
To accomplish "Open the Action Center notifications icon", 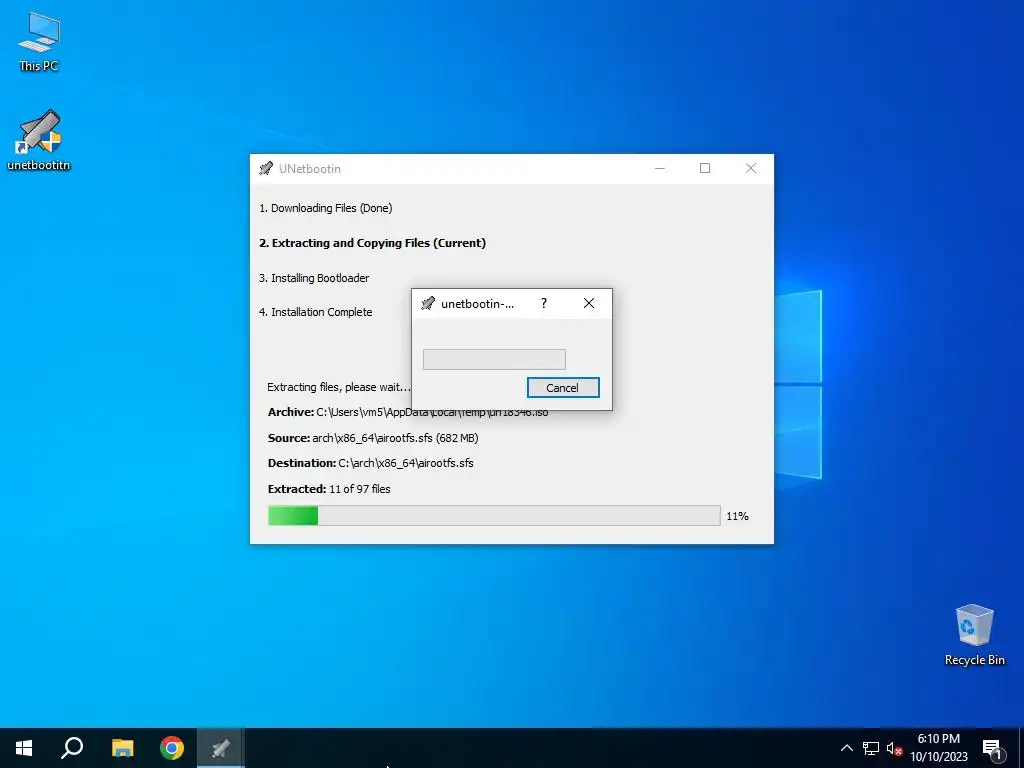I will point(992,748).
